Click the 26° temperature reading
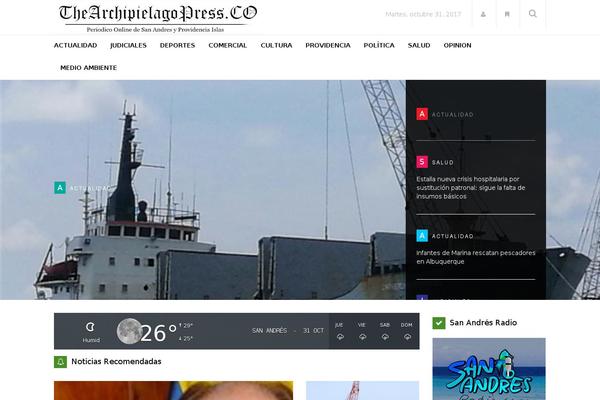This screenshot has height=400, width=600. [x=158, y=333]
